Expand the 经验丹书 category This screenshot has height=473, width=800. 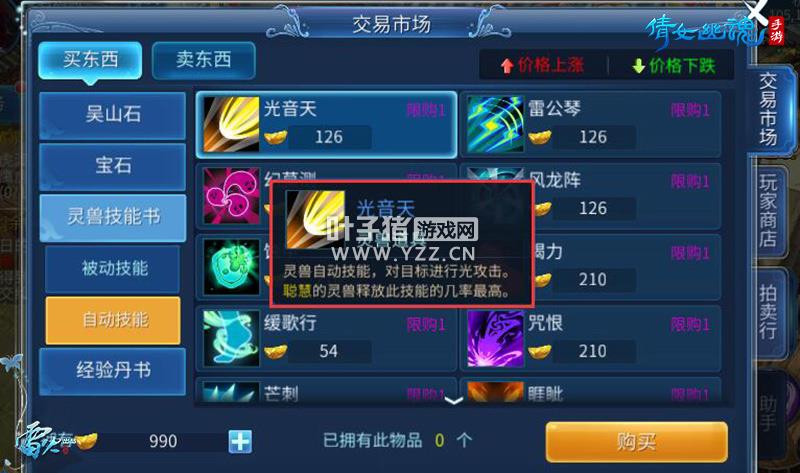[x=113, y=371]
